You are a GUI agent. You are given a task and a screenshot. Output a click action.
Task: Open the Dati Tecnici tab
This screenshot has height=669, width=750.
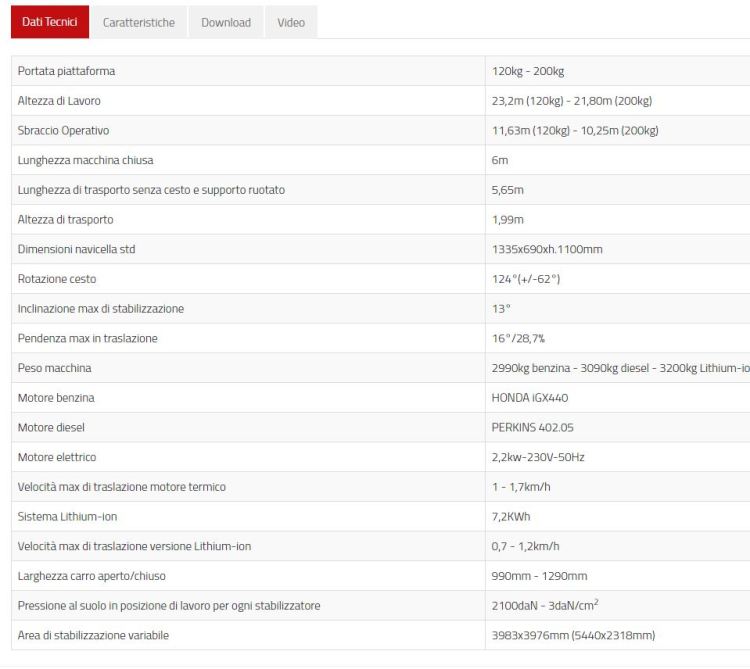coord(49,22)
